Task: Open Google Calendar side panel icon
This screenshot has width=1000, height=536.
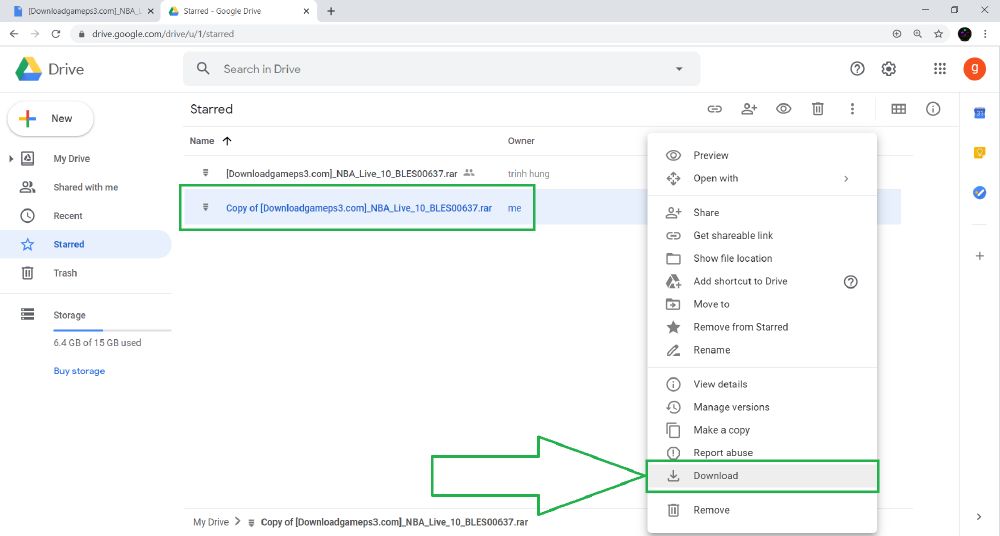Action: click(980, 113)
